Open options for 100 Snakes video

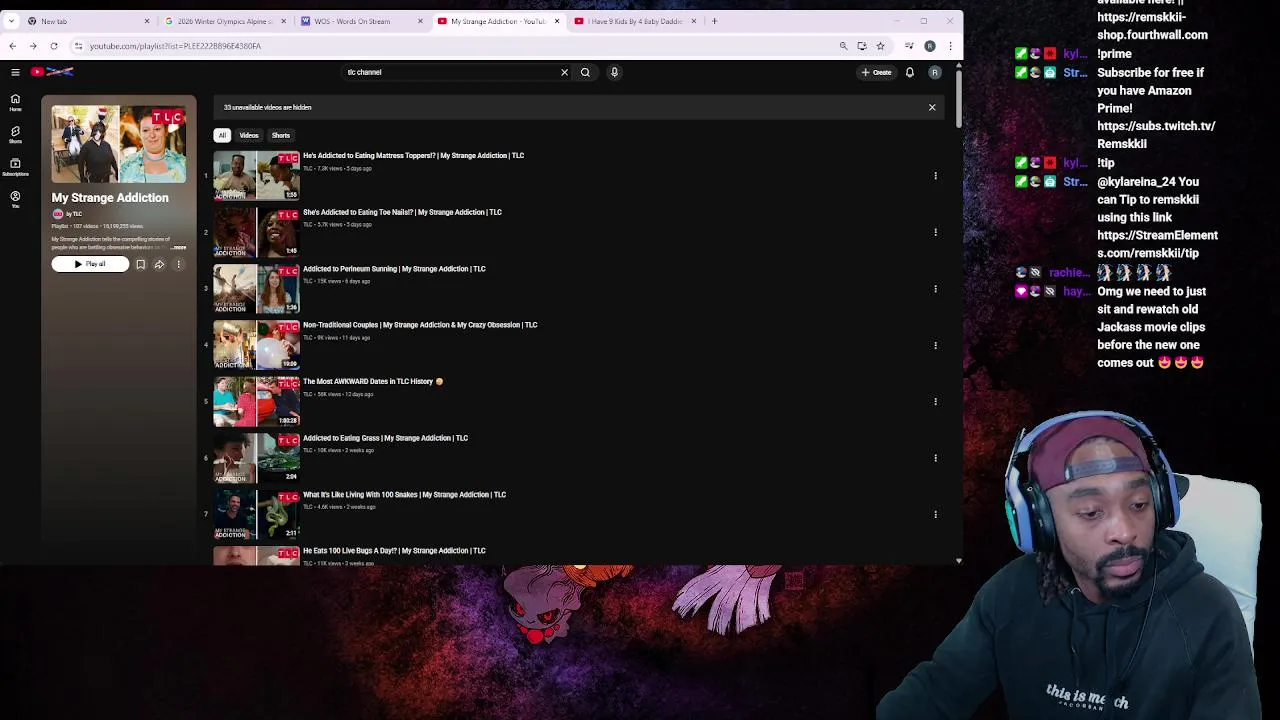(x=936, y=515)
